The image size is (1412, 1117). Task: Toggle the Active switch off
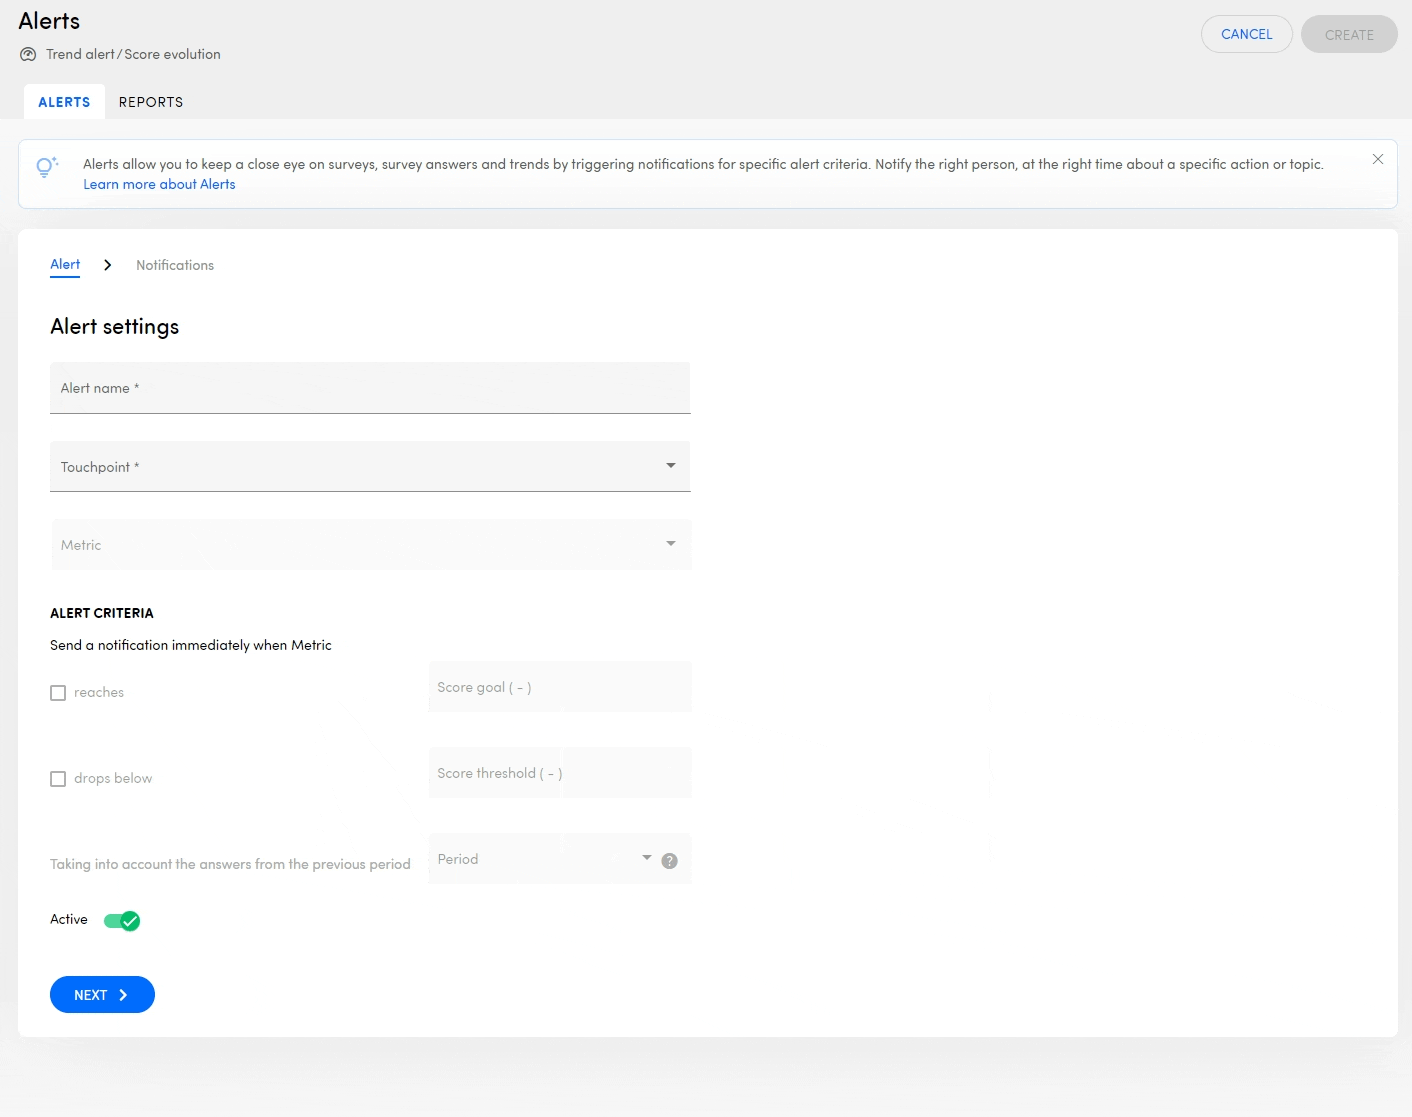[x=122, y=921]
